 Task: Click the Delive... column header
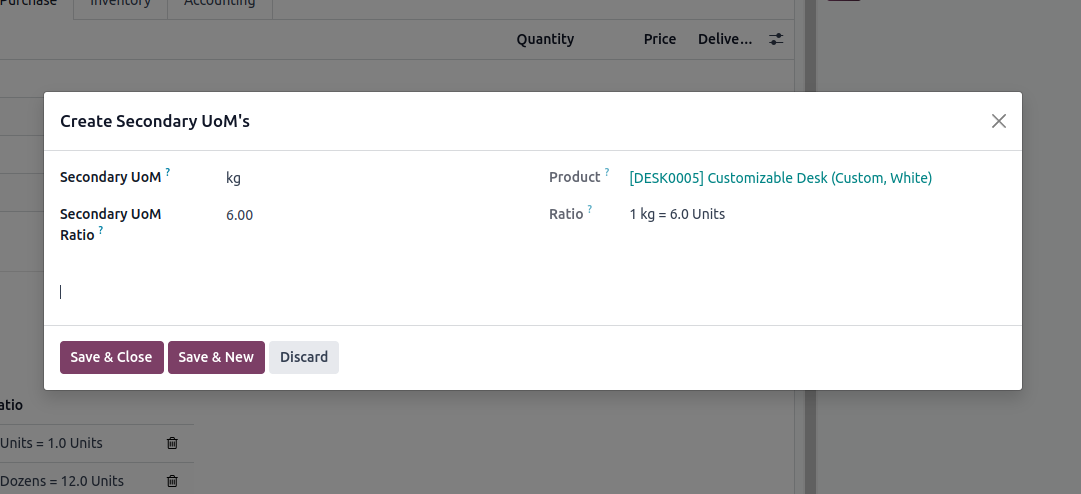(x=725, y=39)
